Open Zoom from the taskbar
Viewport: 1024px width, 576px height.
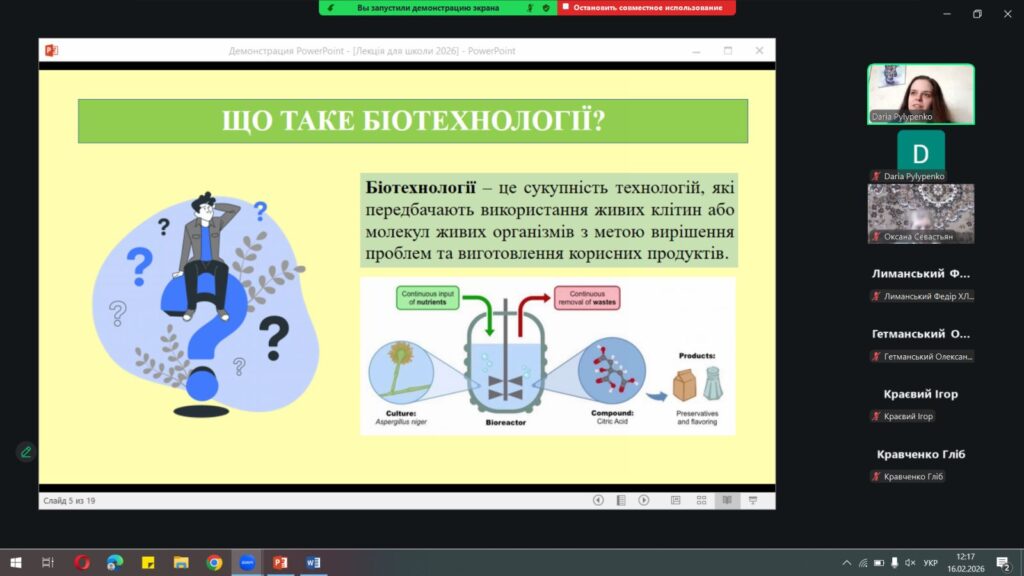(246, 562)
